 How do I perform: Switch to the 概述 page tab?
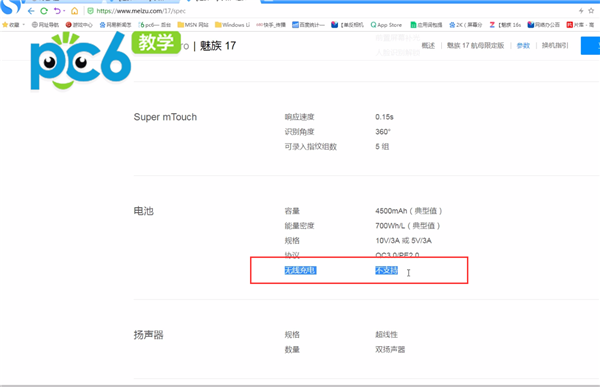(428, 46)
